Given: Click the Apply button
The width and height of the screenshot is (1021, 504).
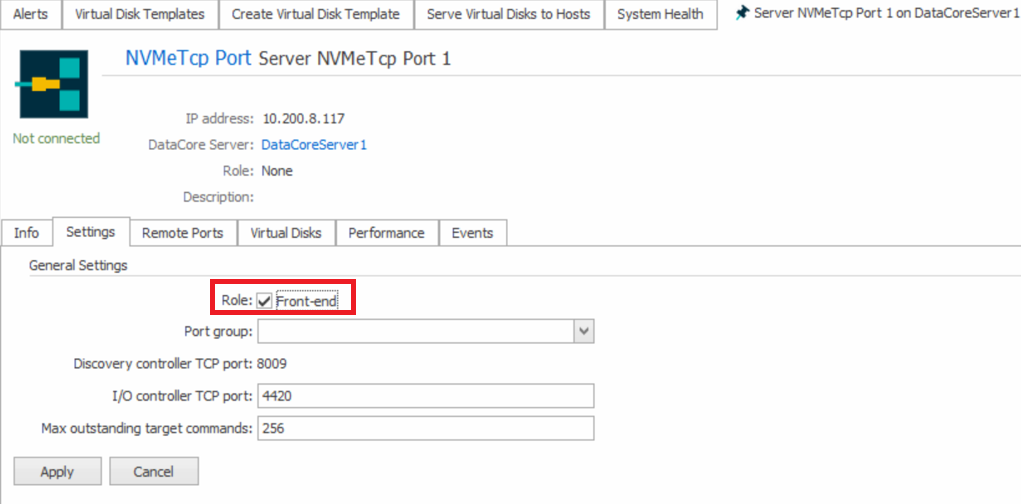Looking at the screenshot, I should pos(57,471).
